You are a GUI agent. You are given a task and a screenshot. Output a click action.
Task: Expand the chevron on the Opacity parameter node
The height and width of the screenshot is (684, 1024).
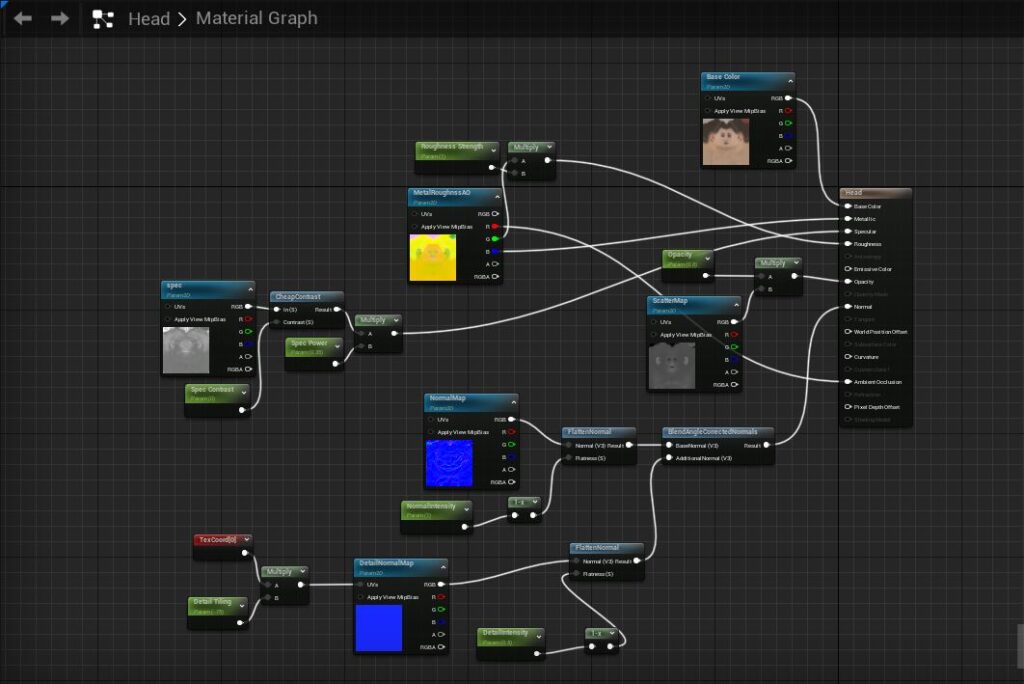[x=707, y=256]
